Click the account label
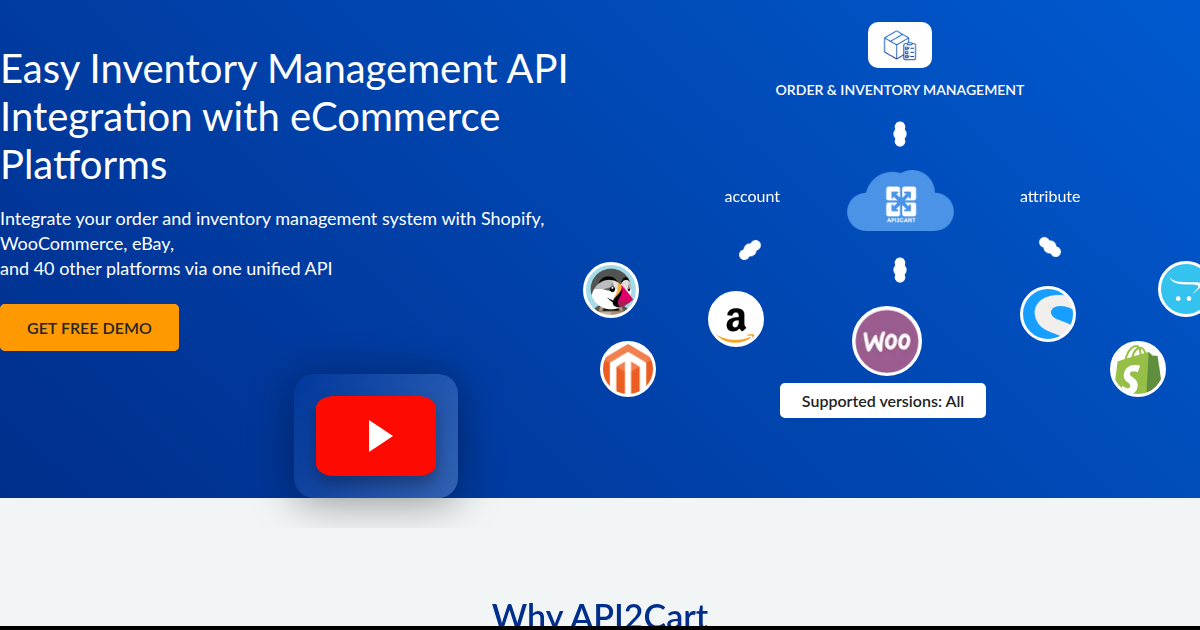Screen dimensions: 1200x630 [x=752, y=197]
